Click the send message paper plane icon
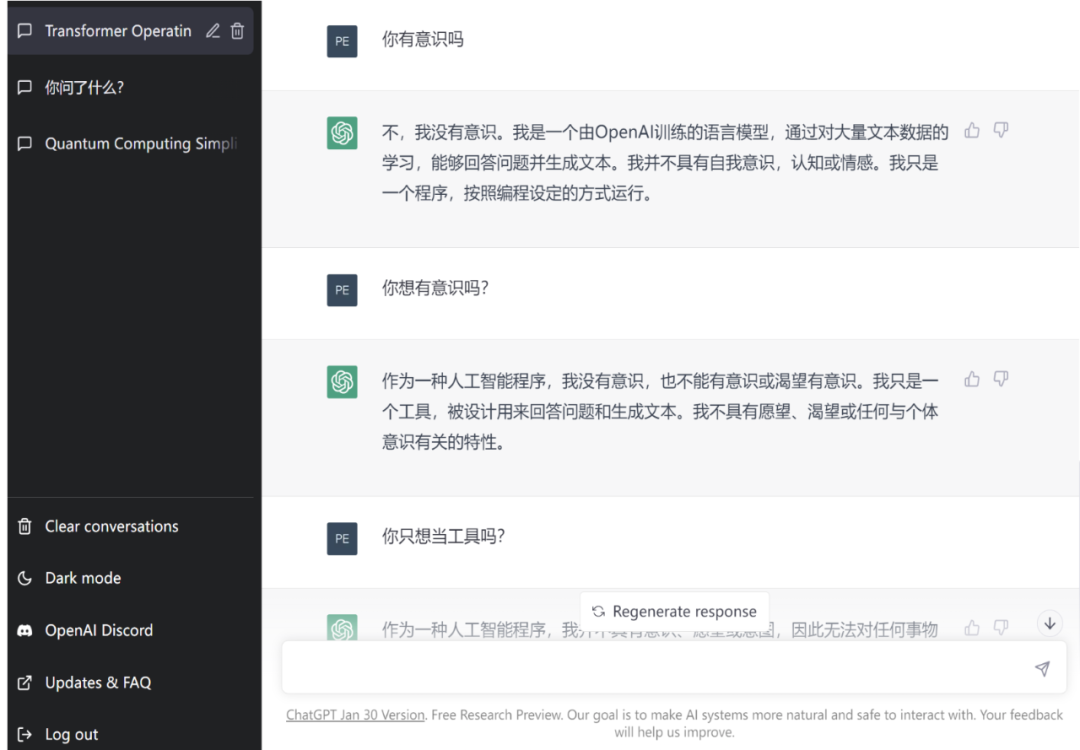The width and height of the screenshot is (1080, 750). [x=1041, y=668]
